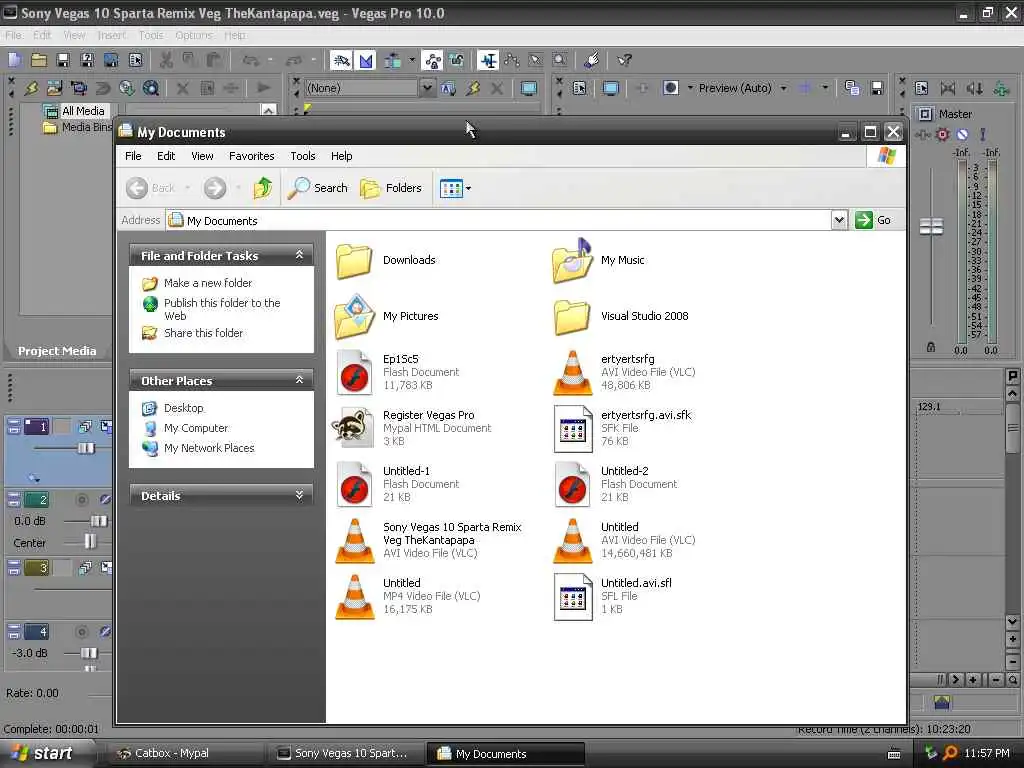Click the Search button in My Documents toolbar
1024x768 pixels.
tap(319, 188)
